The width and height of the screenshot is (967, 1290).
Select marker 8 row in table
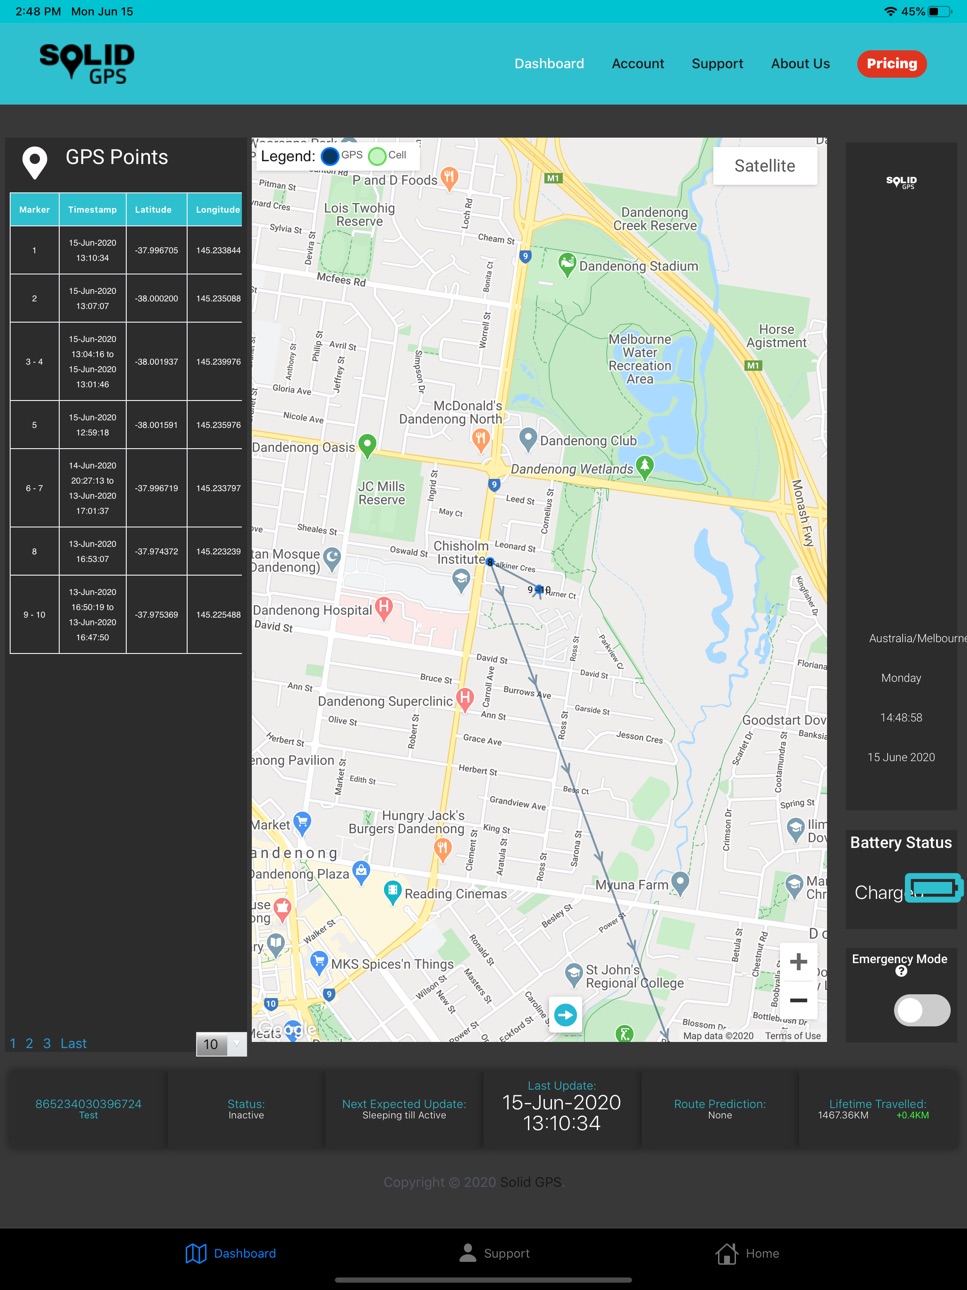126,551
